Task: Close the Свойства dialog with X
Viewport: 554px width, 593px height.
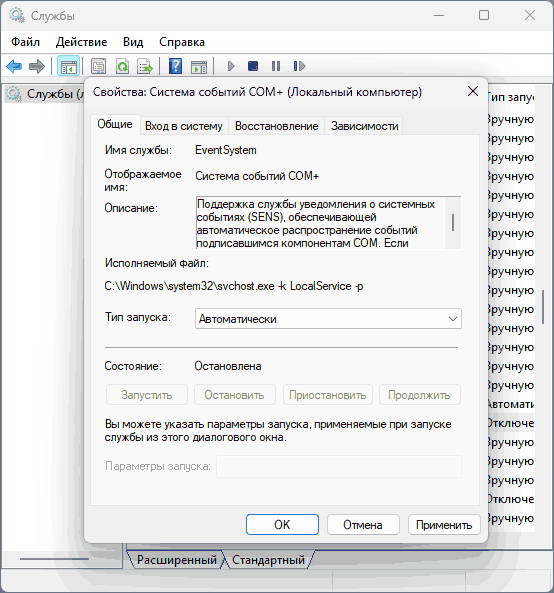Action: (x=473, y=92)
